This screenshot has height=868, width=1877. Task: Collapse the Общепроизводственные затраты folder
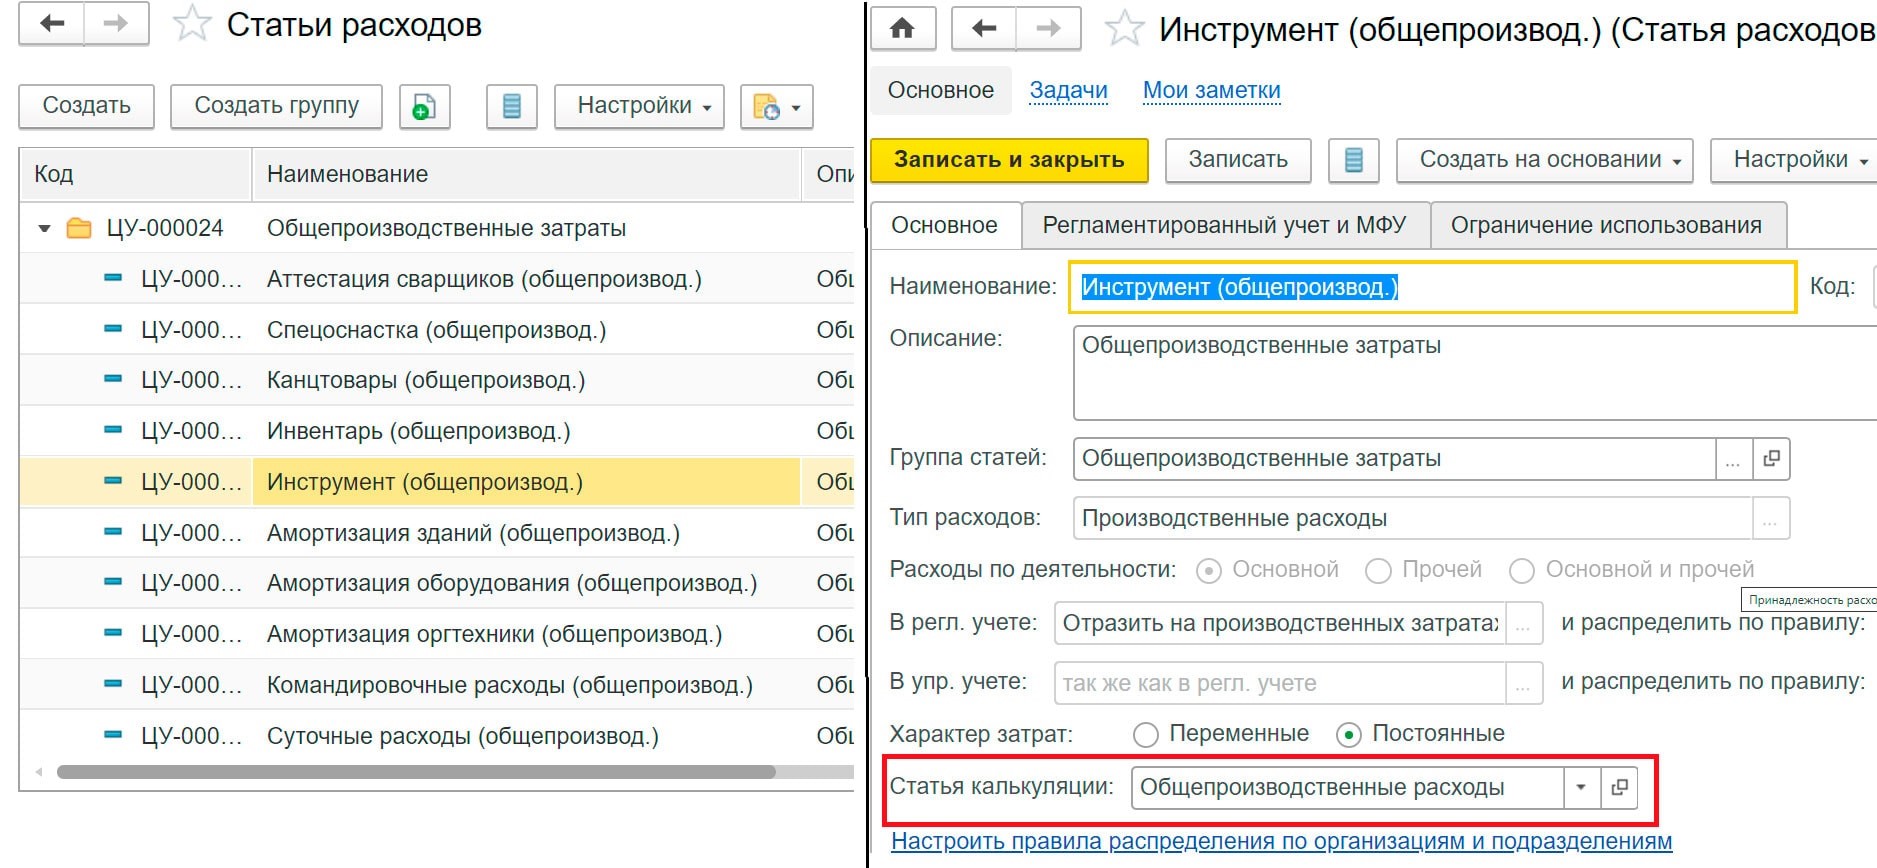tap(44, 228)
